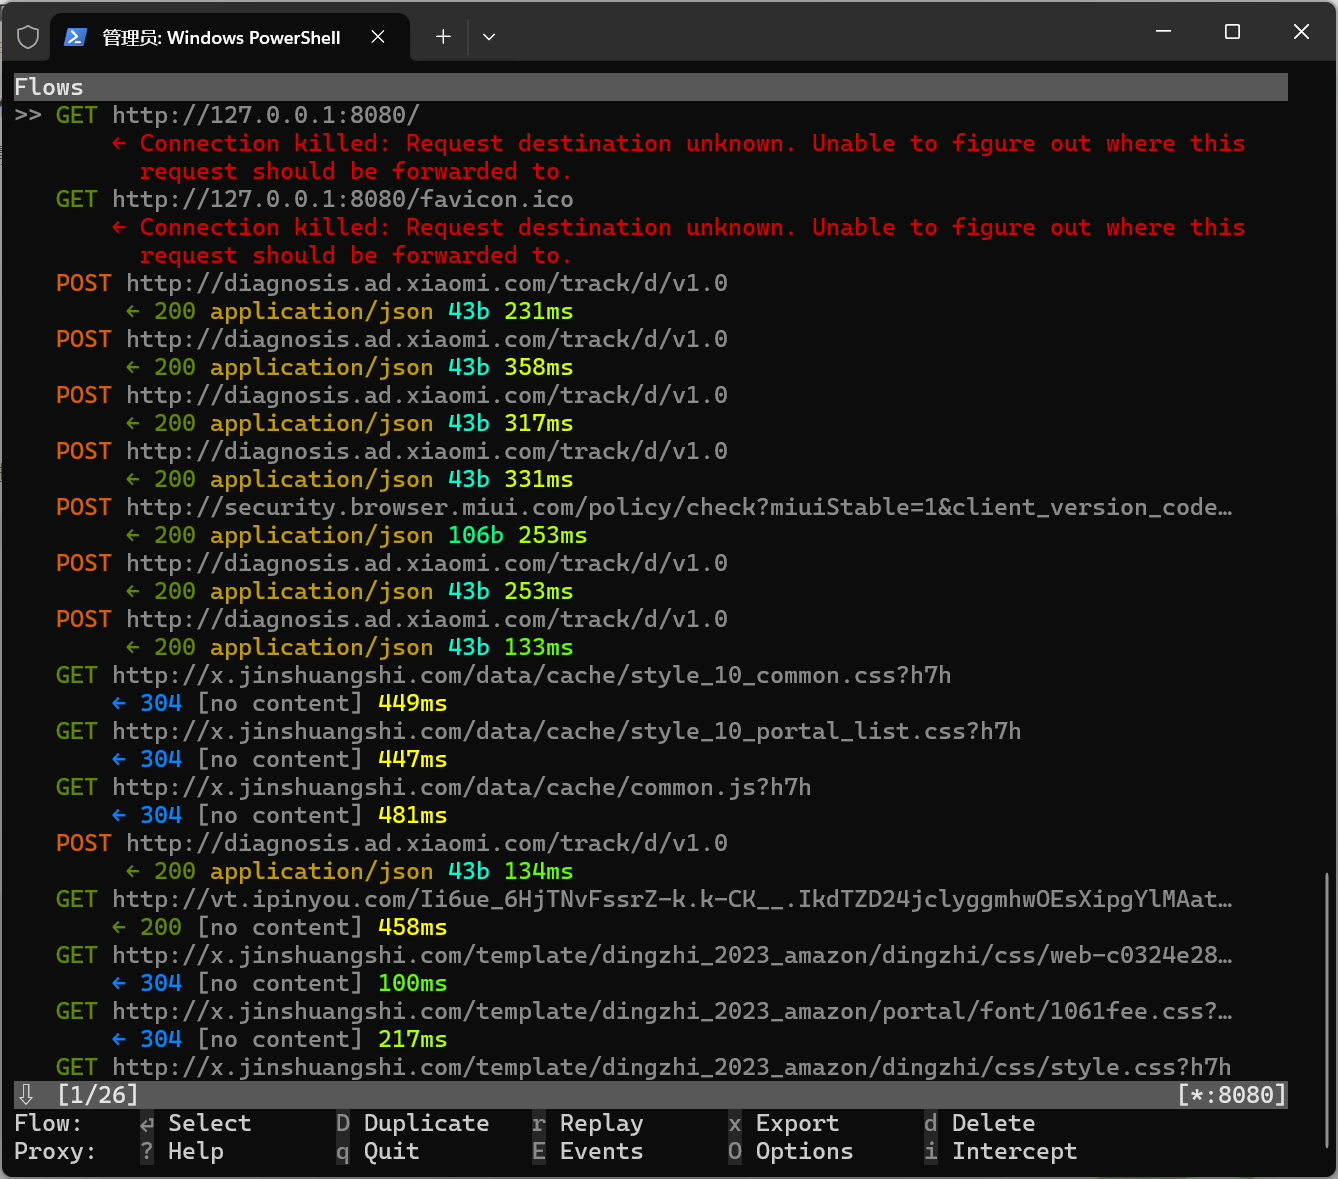Expand the new tab profile dropdown

pyautogui.click(x=489, y=37)
